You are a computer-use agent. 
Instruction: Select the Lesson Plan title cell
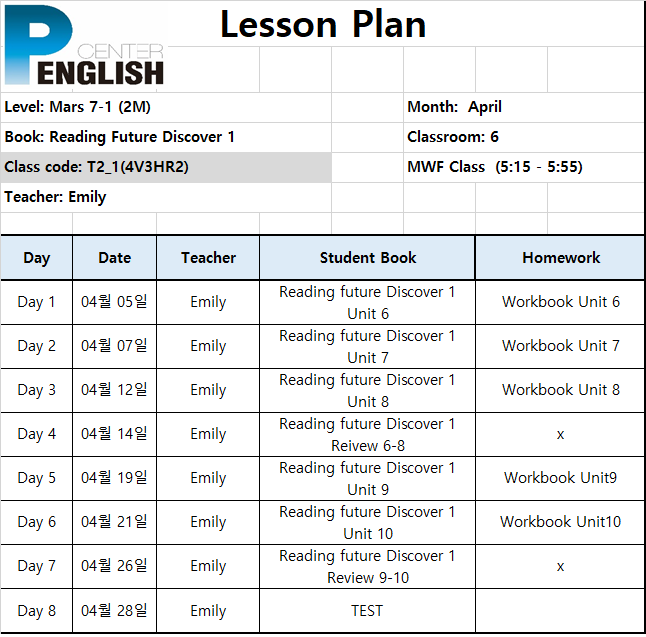(x=323, y=24)
